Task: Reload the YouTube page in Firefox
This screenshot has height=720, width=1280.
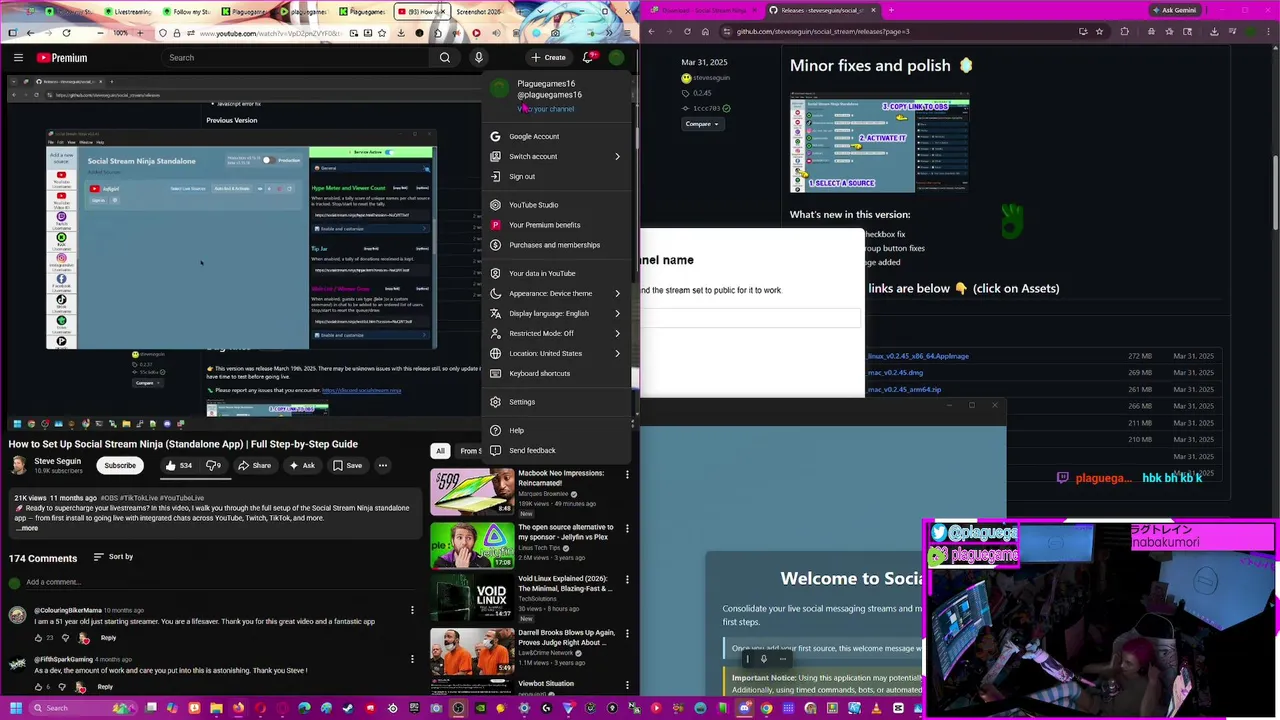Action: (66, 33)
